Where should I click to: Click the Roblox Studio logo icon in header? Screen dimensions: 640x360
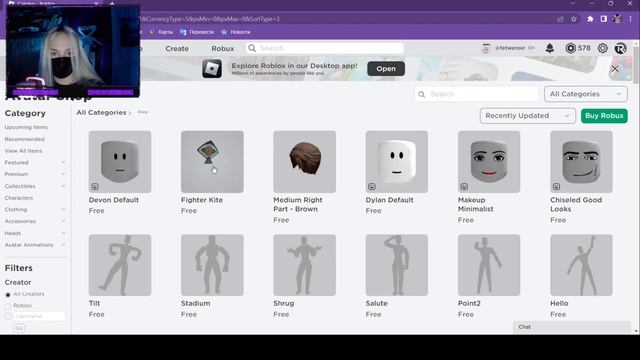620,48
